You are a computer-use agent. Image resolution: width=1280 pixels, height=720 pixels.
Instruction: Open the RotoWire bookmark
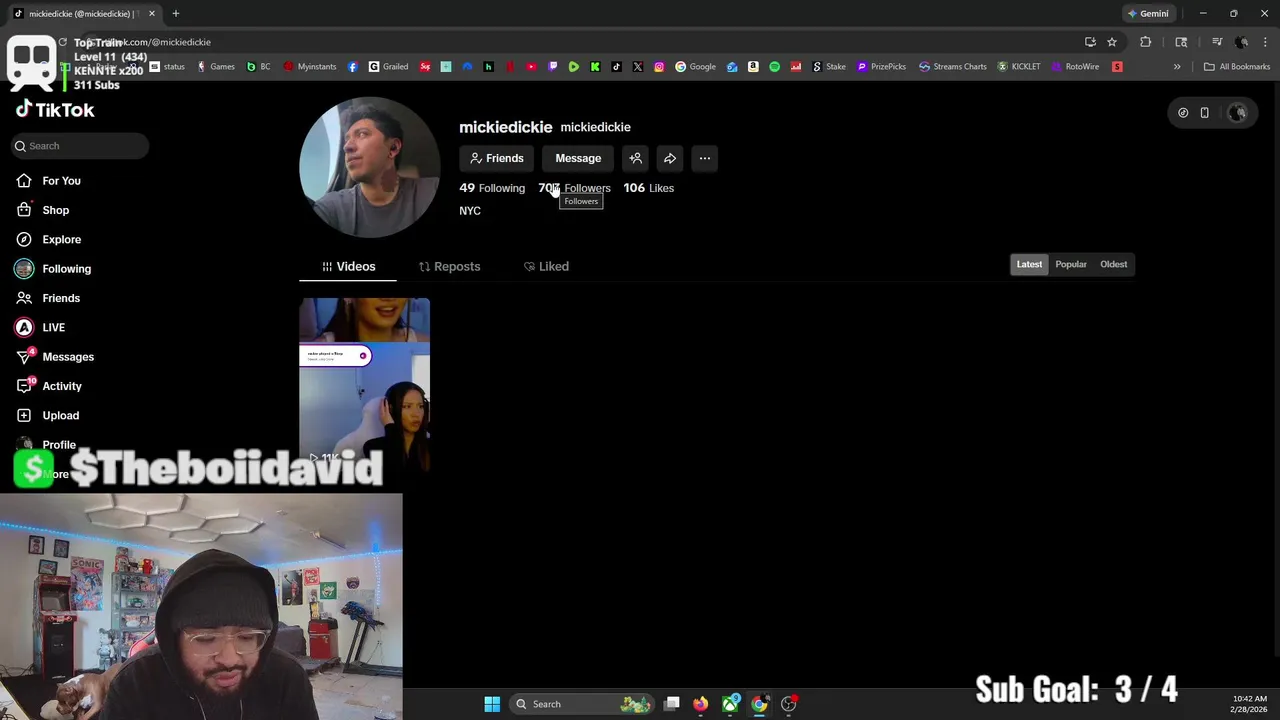coord(1075,67)
